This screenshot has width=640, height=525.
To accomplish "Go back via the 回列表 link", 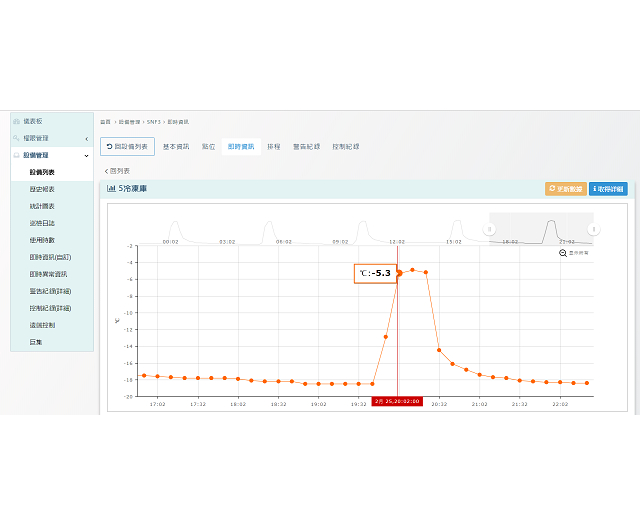I will pyautogui.click(x=118, y=171).
